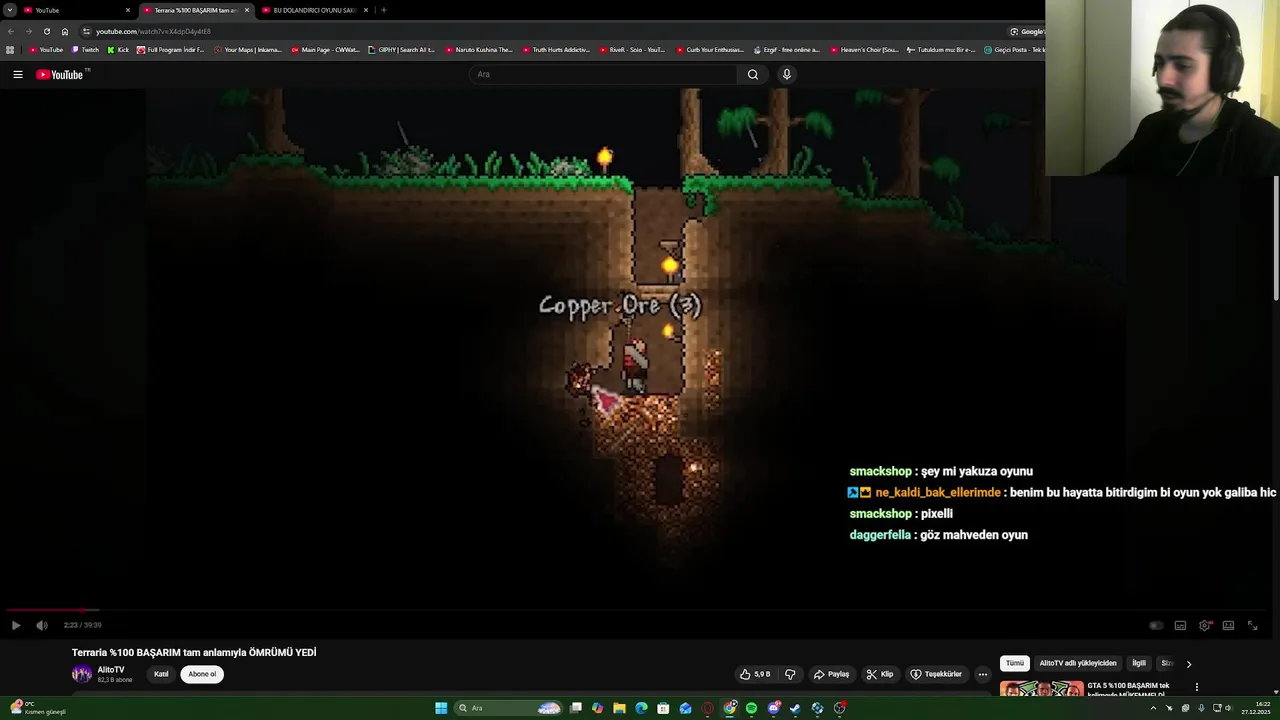Focus the YouTube search field
The image size is (1280, 720).
[604, 74]
